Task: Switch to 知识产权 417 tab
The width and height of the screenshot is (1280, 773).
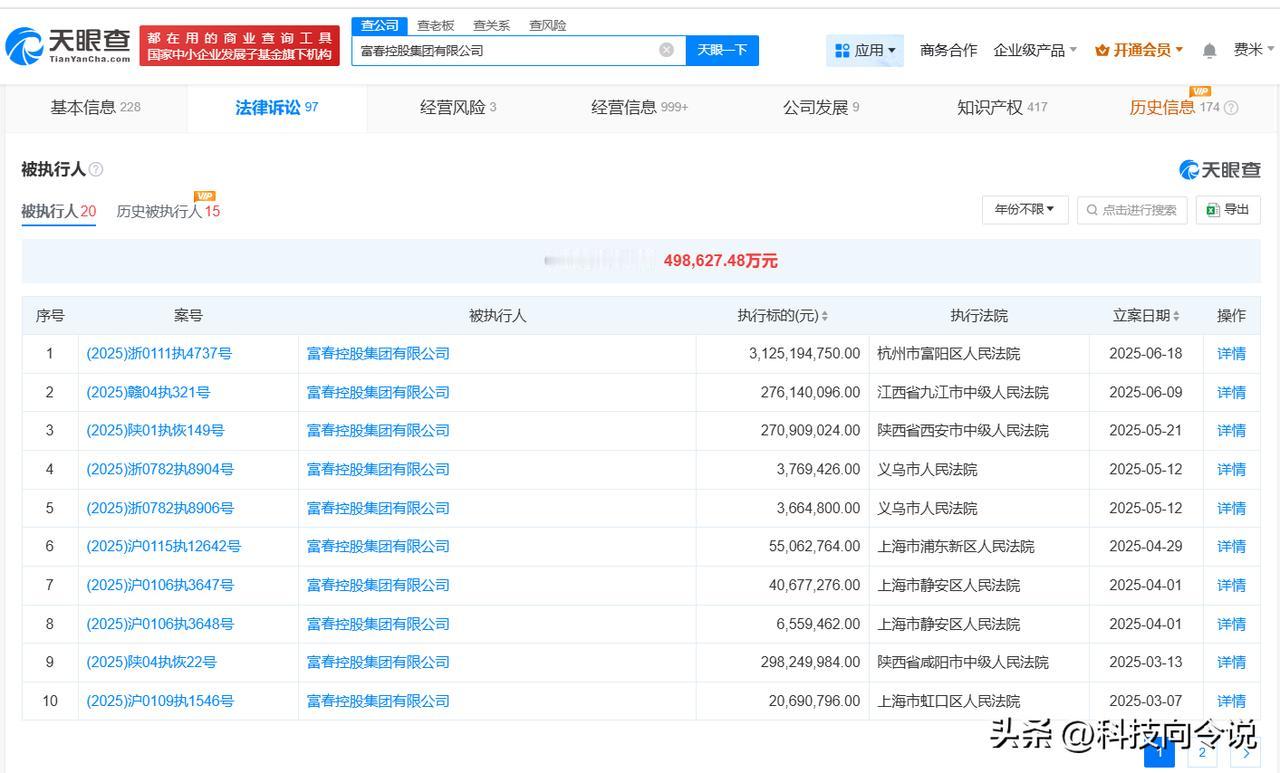Action: (1002, 108)
